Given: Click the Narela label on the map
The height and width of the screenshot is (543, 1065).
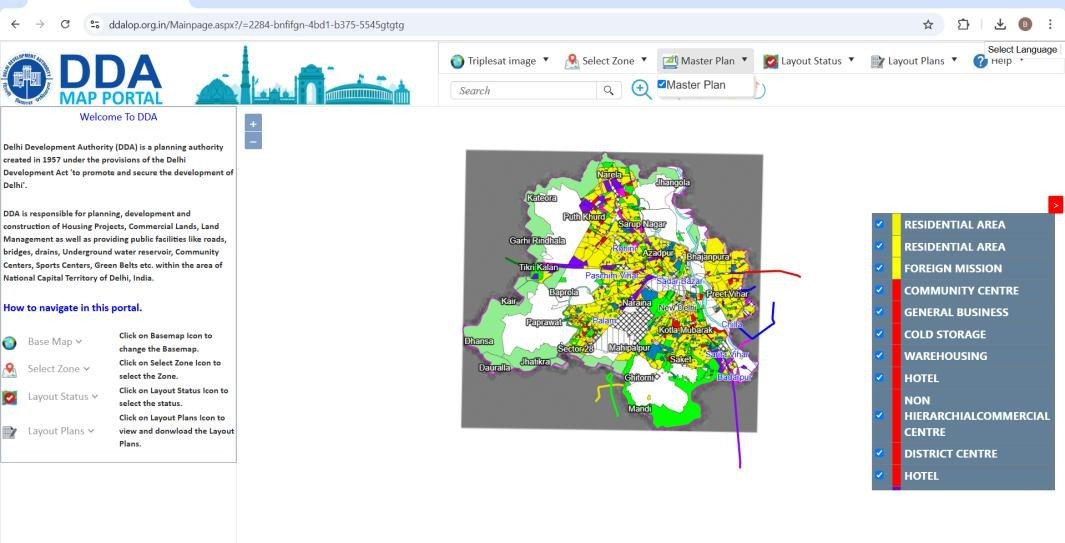Looking at the screenshot, I should [x=609, y=175].
